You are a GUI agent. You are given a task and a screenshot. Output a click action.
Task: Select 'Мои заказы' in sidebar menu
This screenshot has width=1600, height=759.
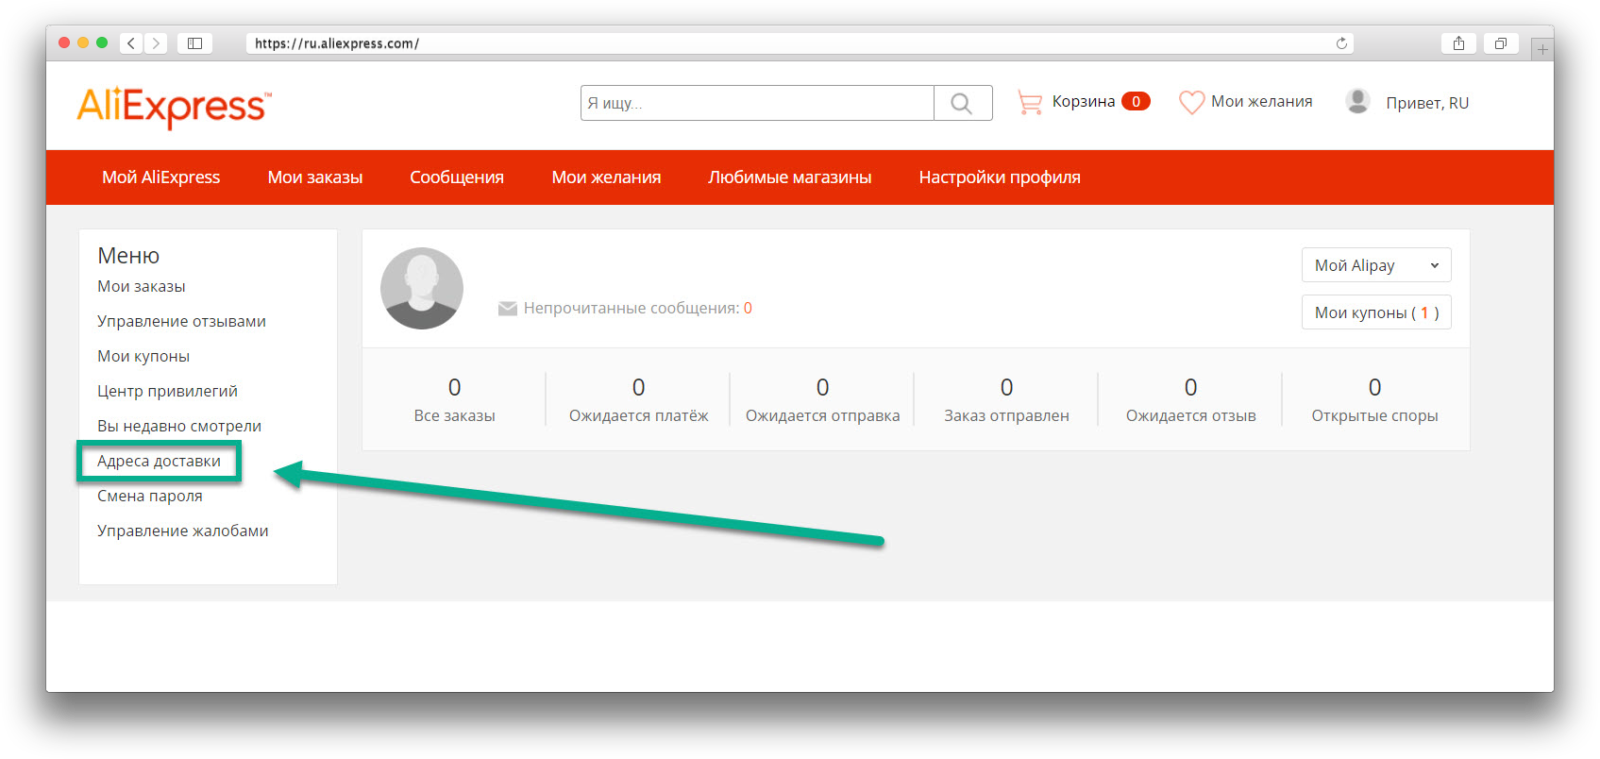[141, 286]
